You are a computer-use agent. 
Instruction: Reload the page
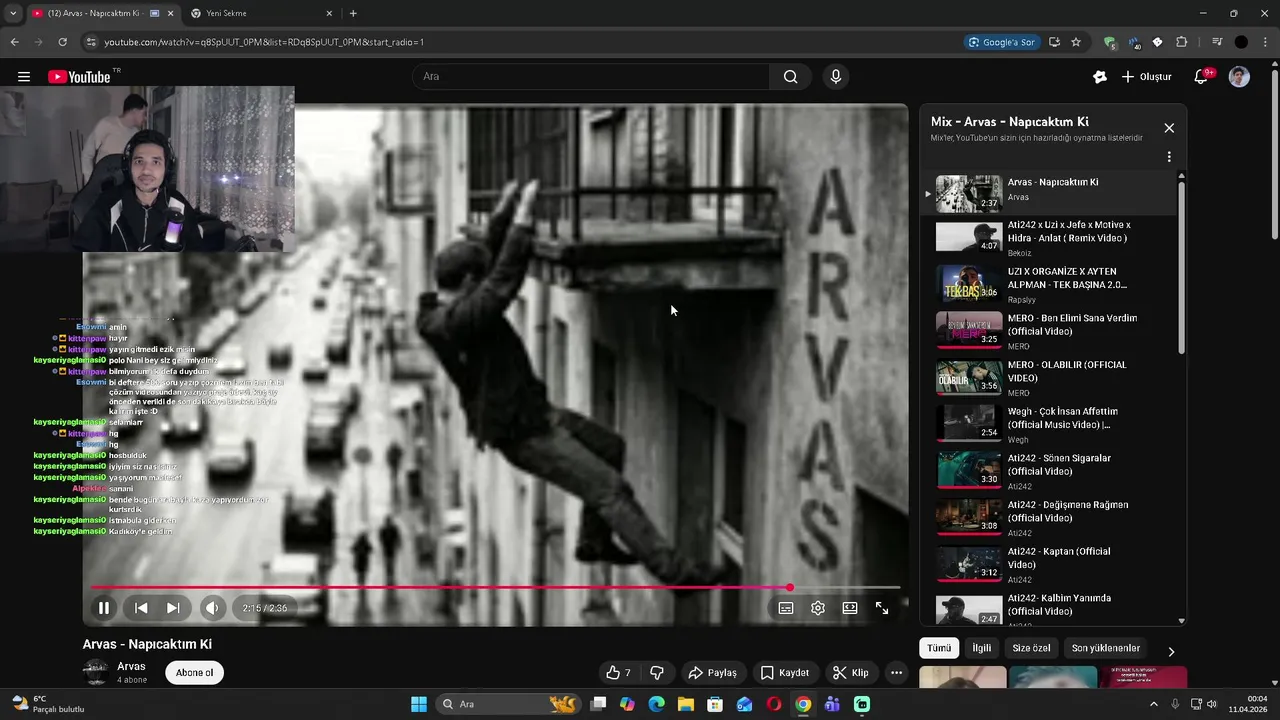62,42
